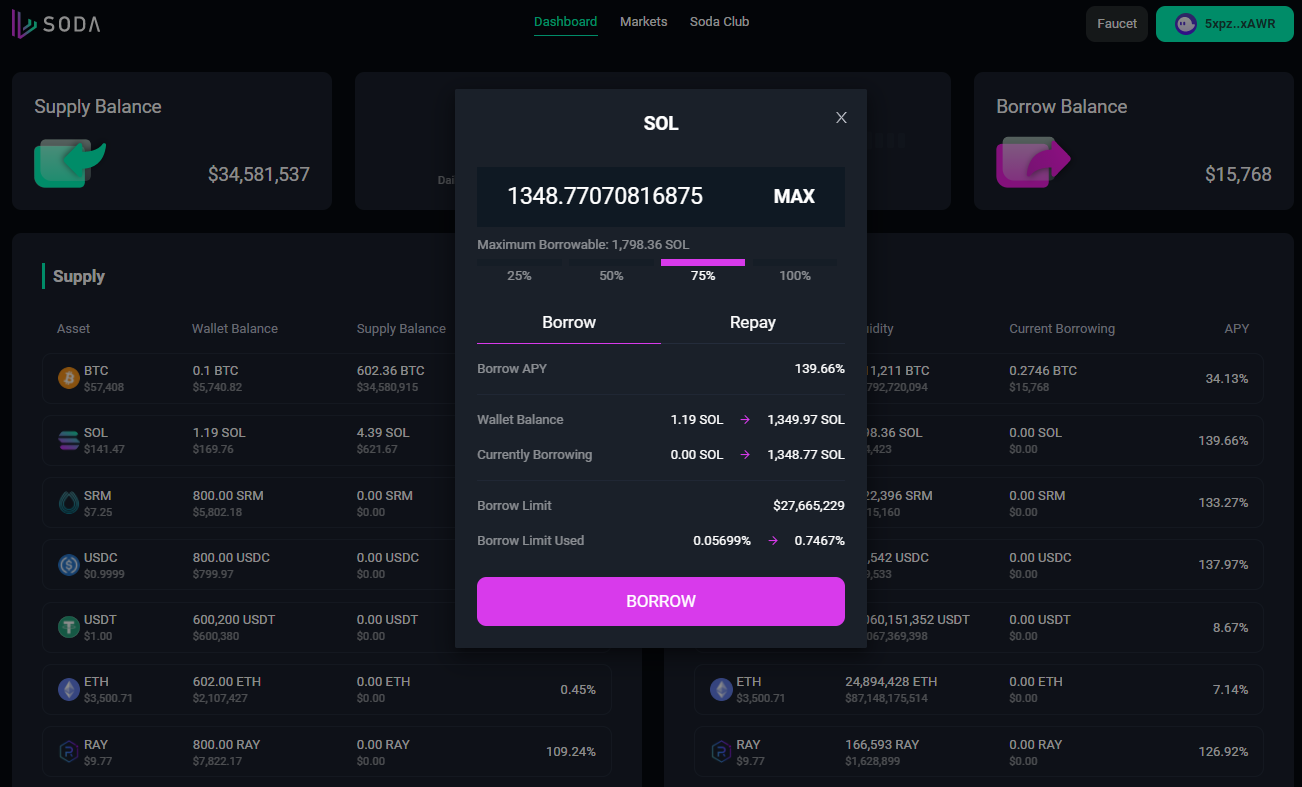Screen dimensions: 1302x787
Task: Click the RAY coin icon in Supply
Action: click(69, 752)
